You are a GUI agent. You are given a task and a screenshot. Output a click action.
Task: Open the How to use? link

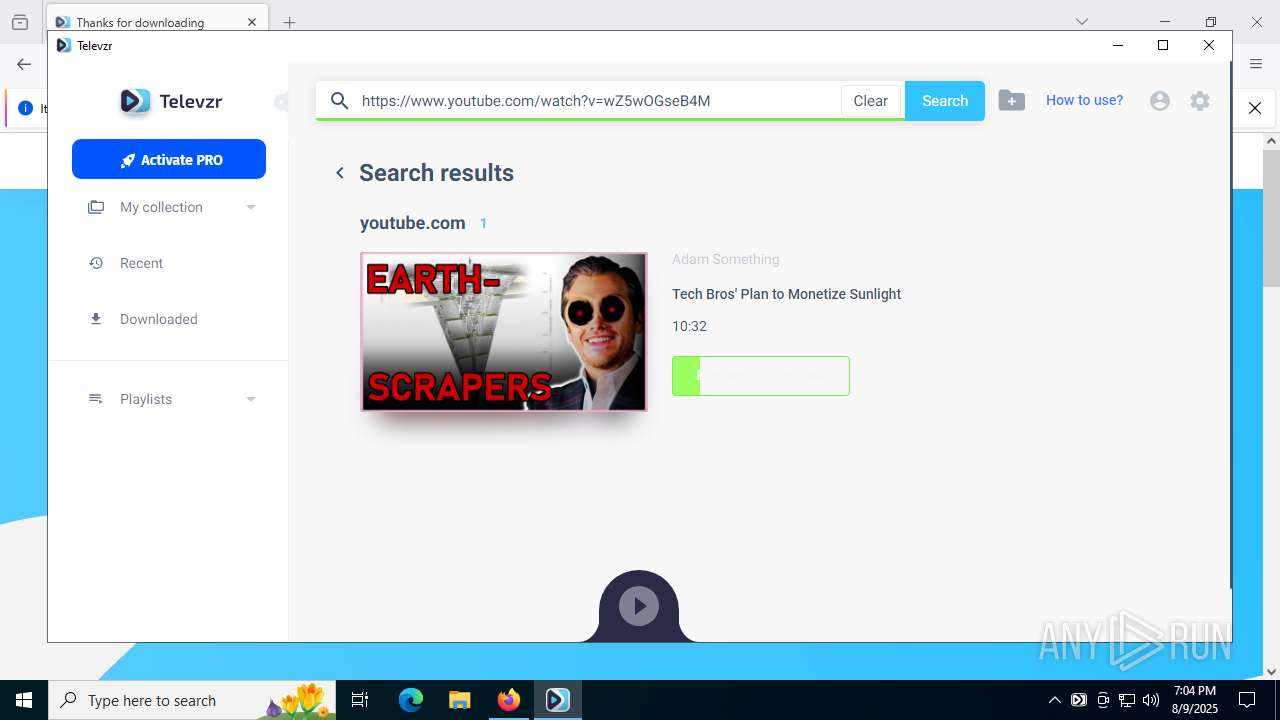pyautogui.click(x=1084, y=100)
